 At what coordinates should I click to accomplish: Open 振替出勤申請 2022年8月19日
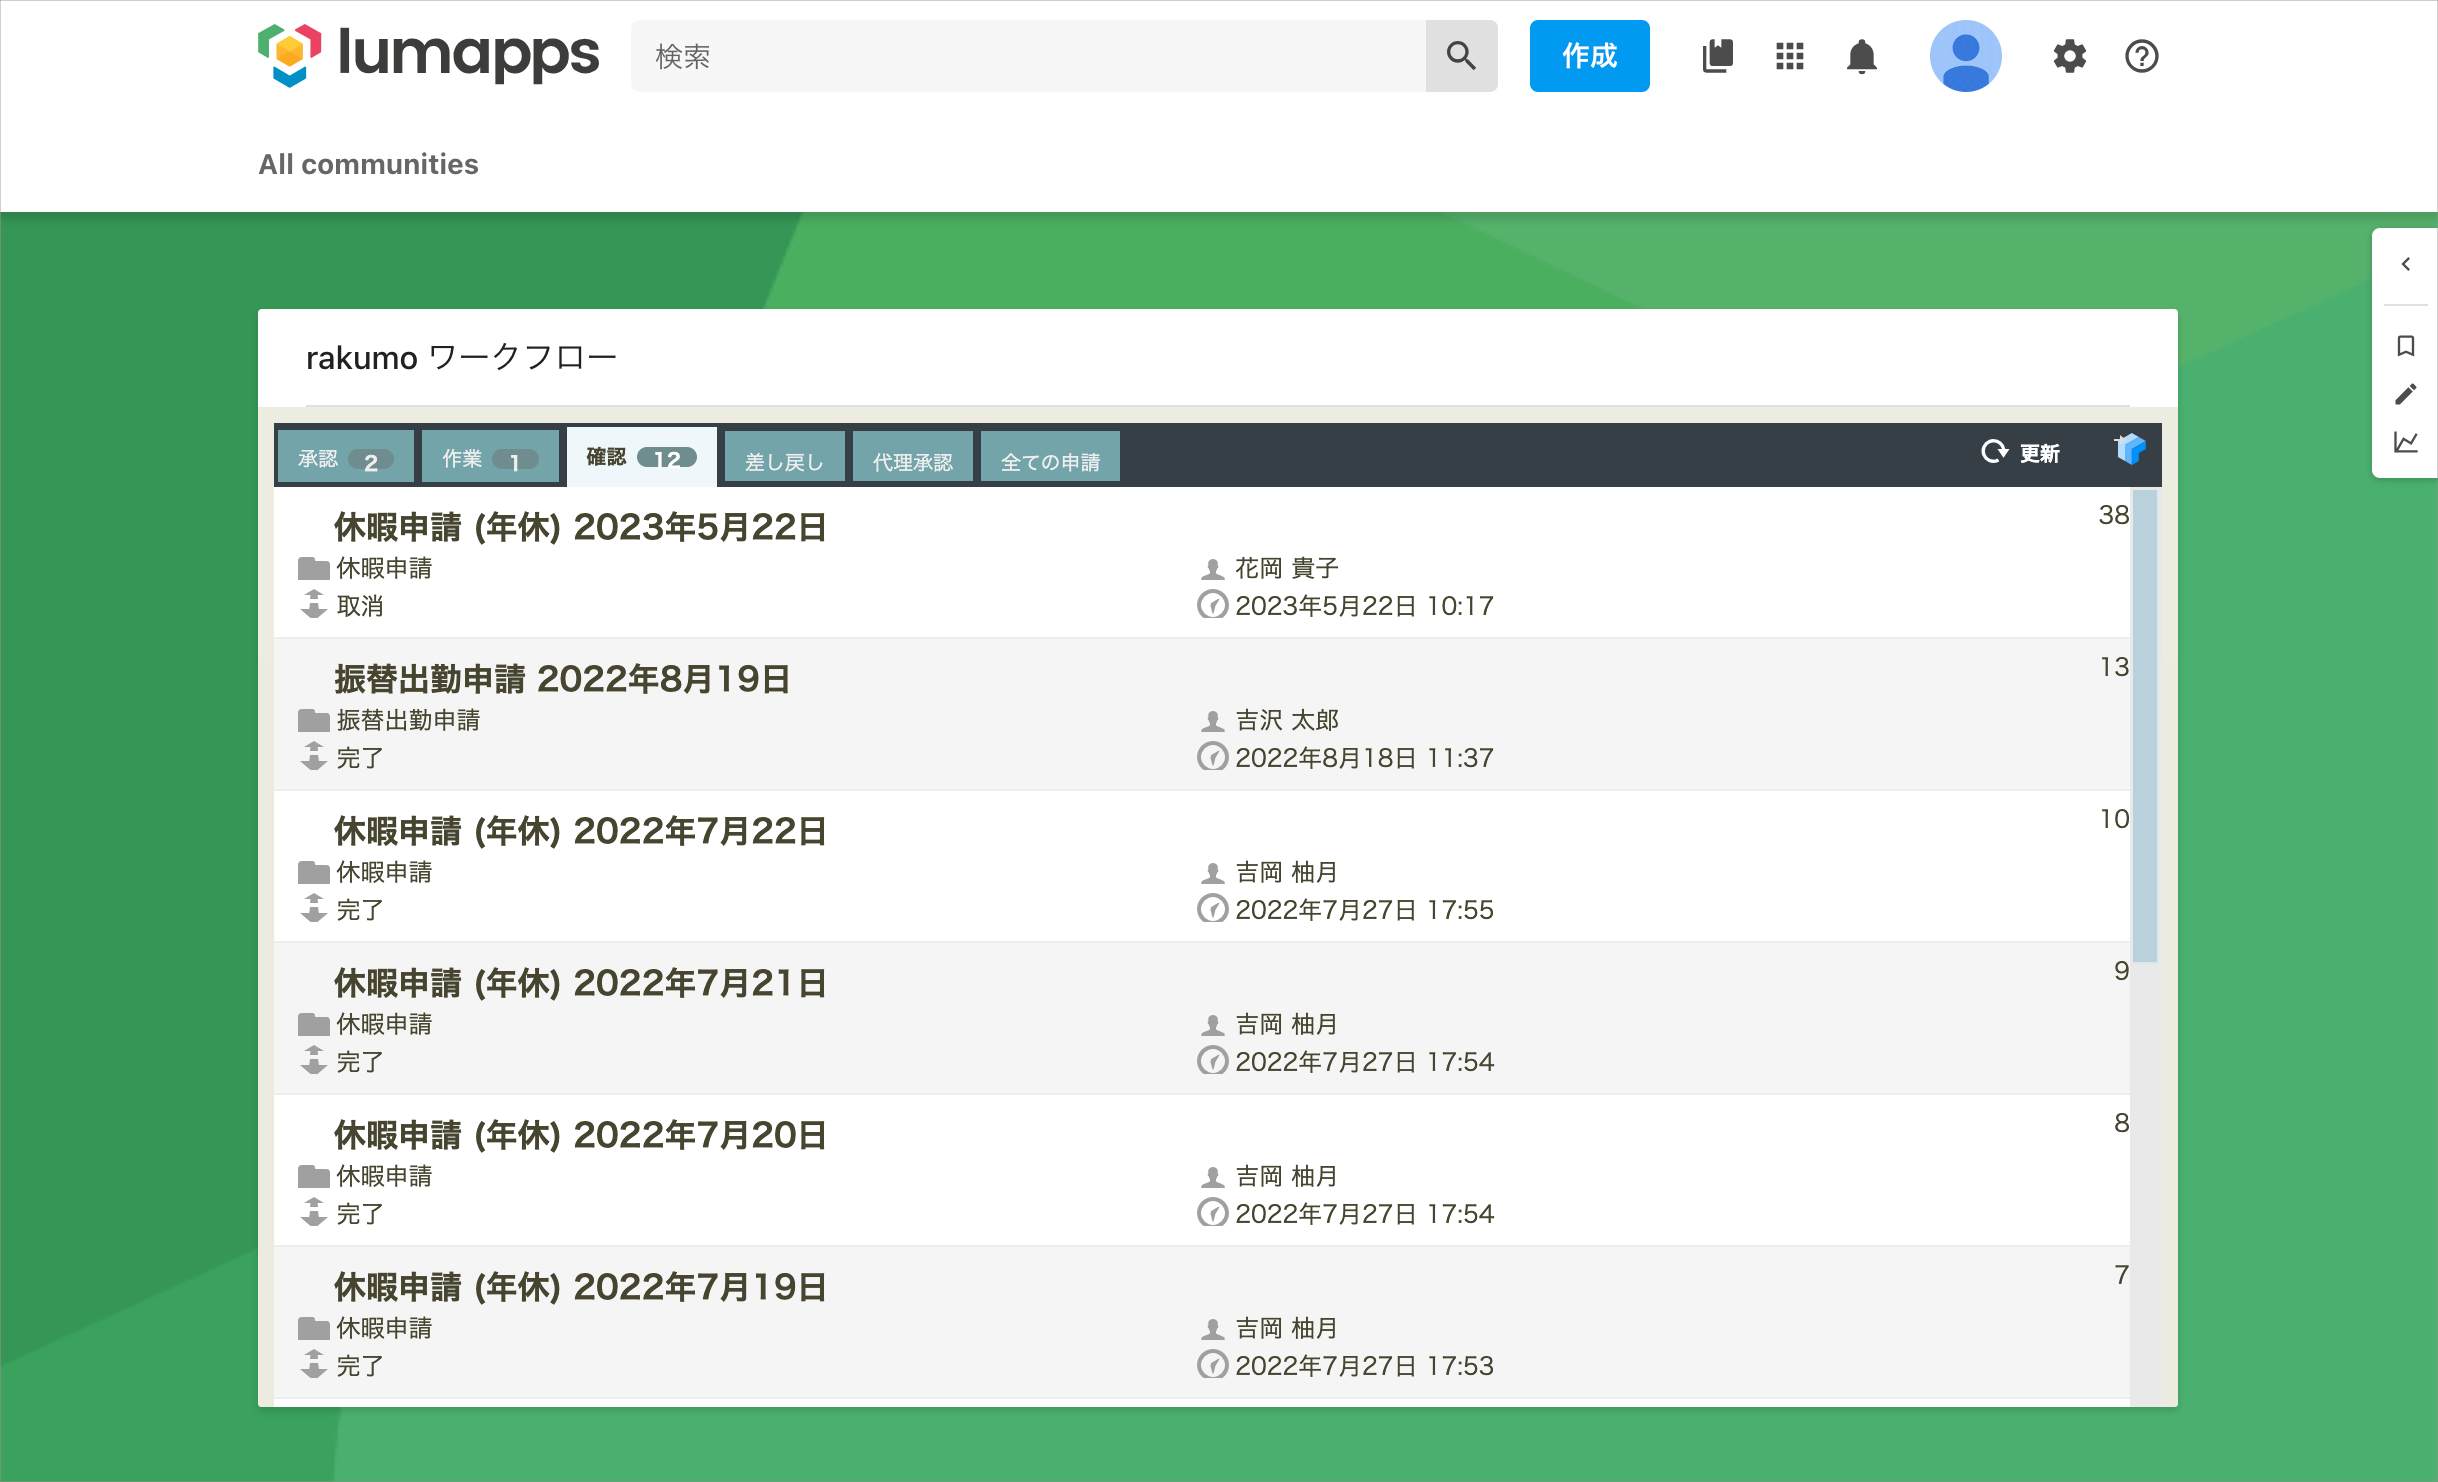[562, 680]
